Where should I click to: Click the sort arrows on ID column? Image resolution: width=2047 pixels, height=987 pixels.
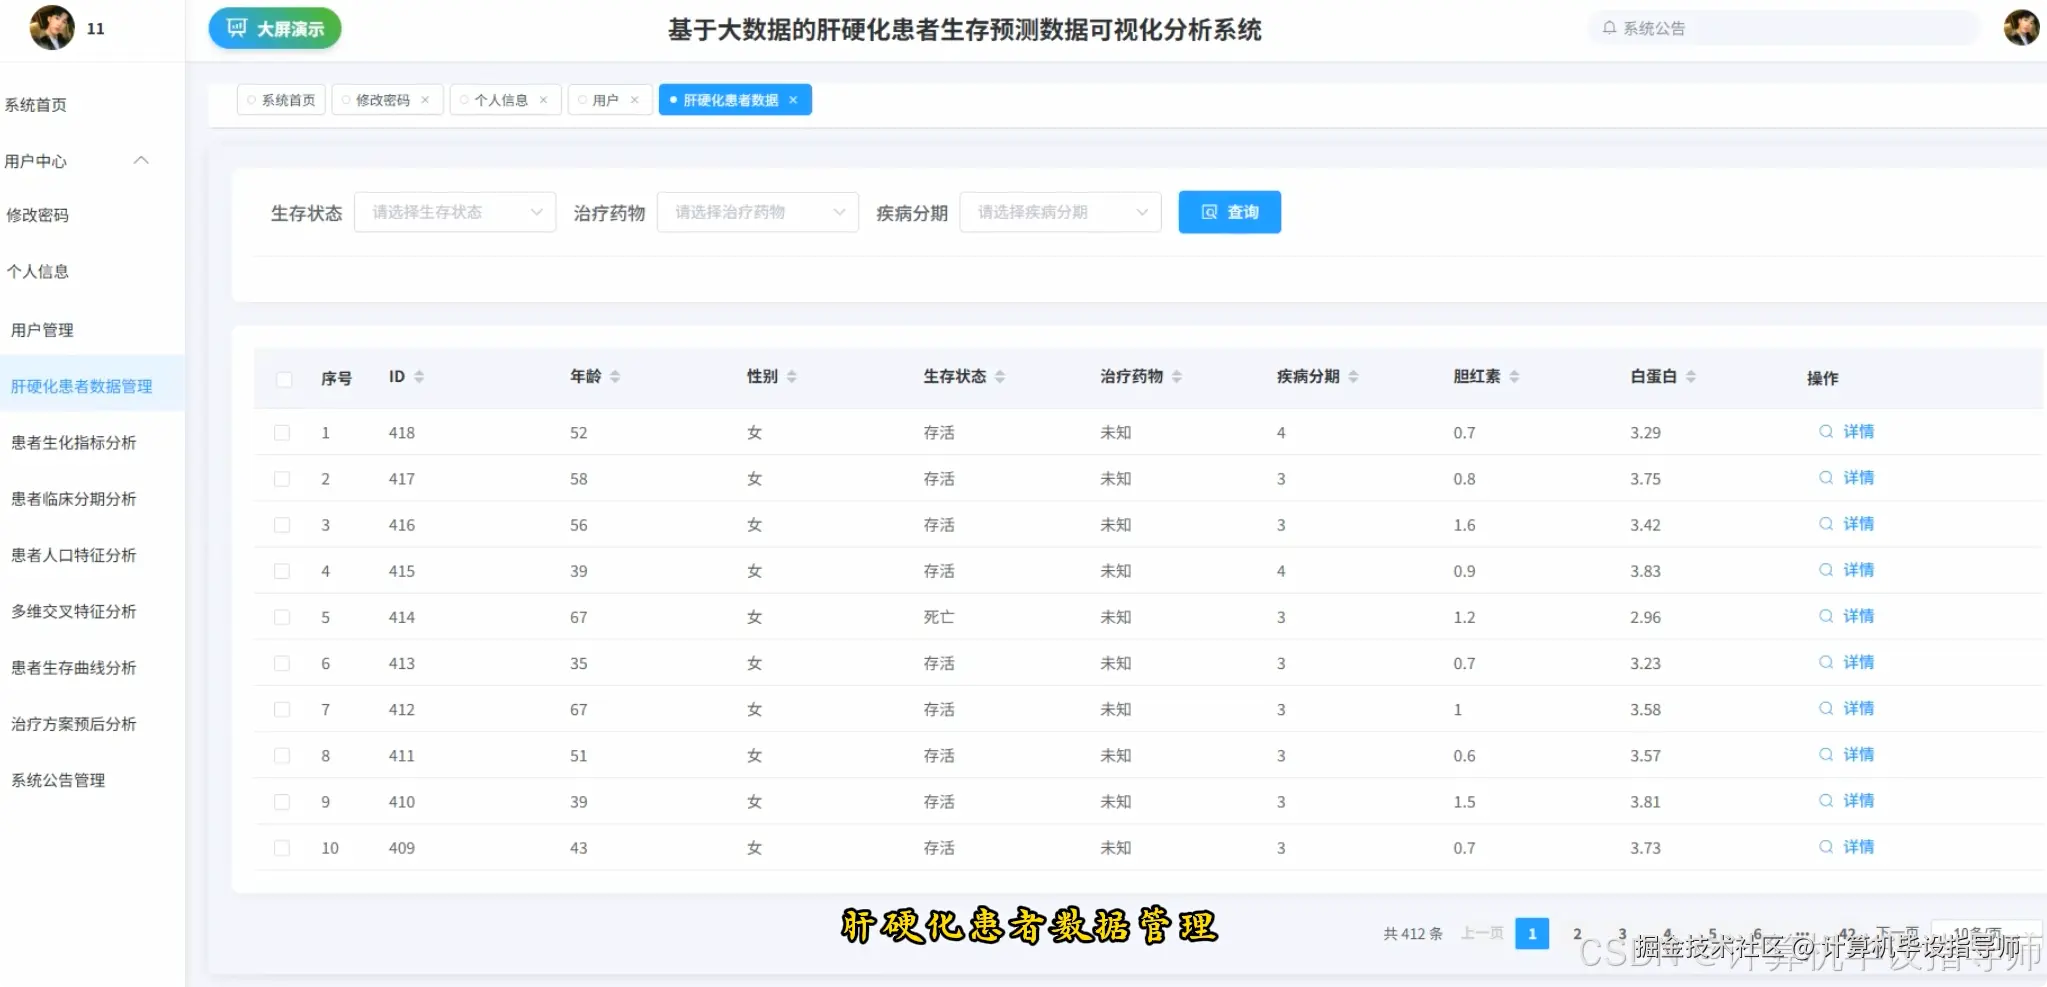click(x=419, y=376)
